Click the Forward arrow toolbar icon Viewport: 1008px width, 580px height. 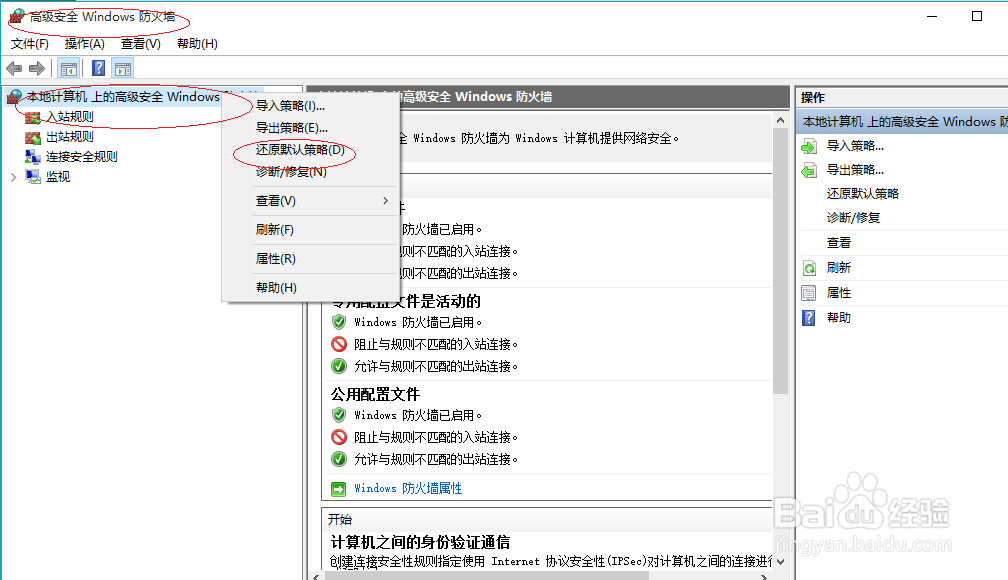point(37,68)
